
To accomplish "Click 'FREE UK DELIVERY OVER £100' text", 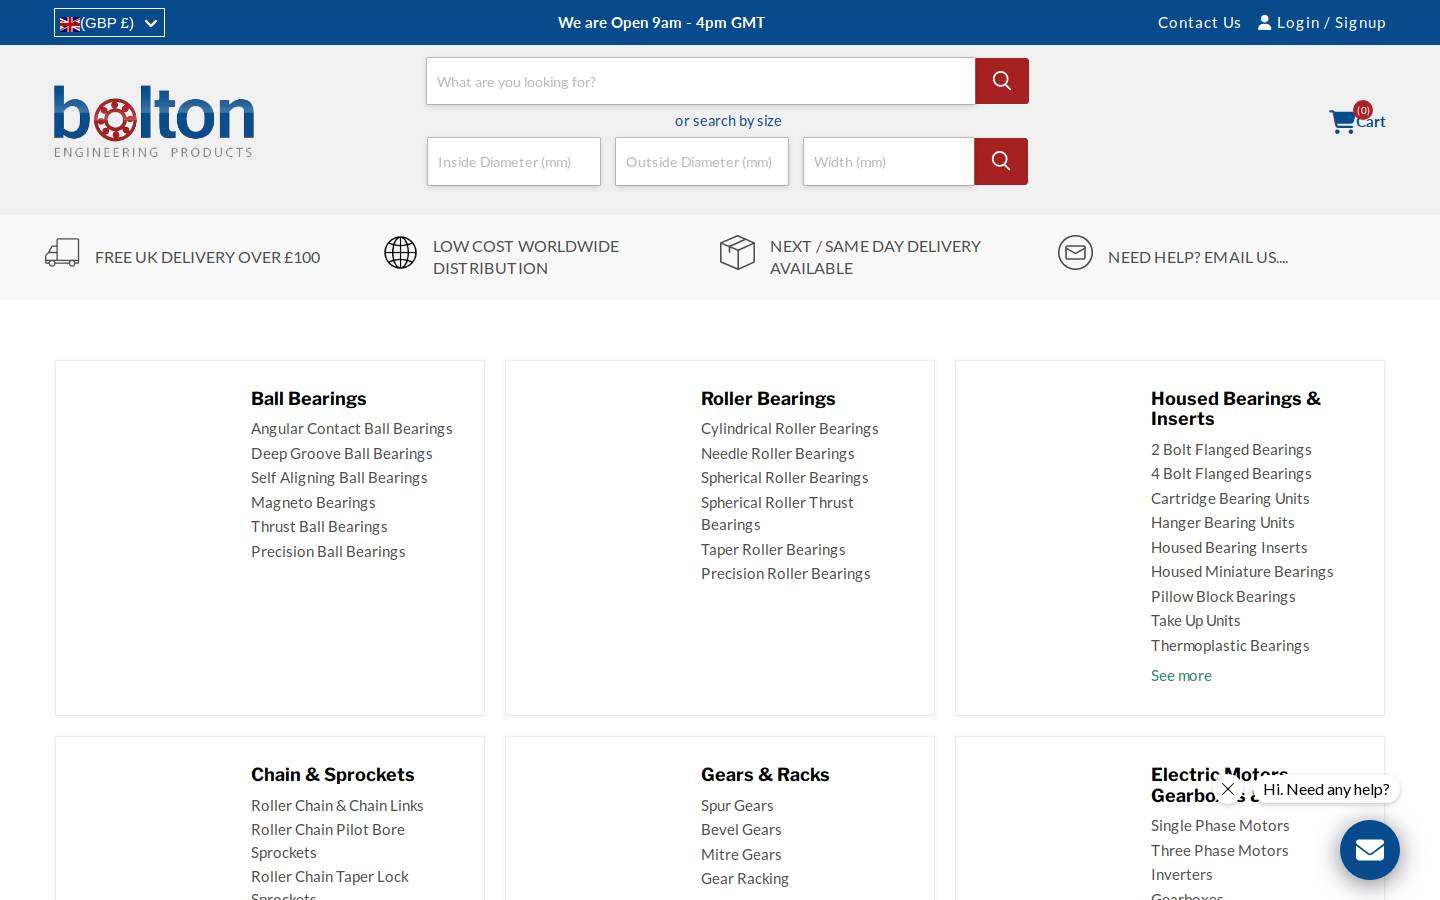I will click(x=208, y=257).
